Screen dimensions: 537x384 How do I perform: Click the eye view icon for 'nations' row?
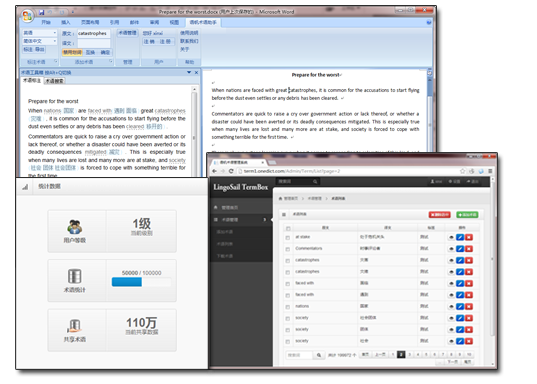tap(451, 307)
